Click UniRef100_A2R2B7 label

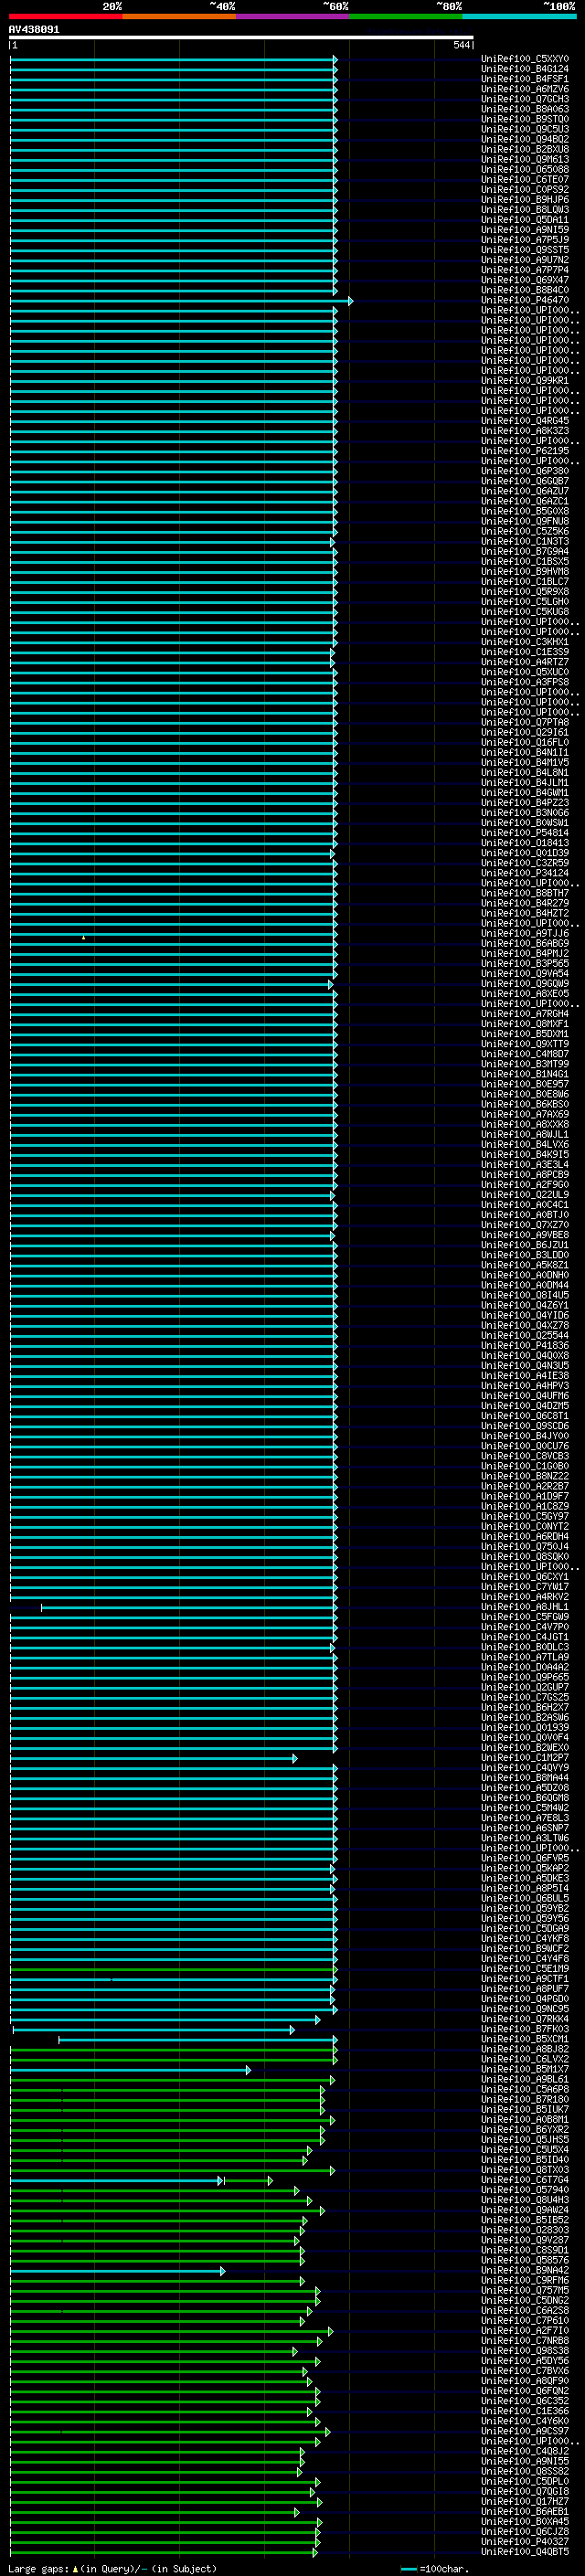(524, 1486)
